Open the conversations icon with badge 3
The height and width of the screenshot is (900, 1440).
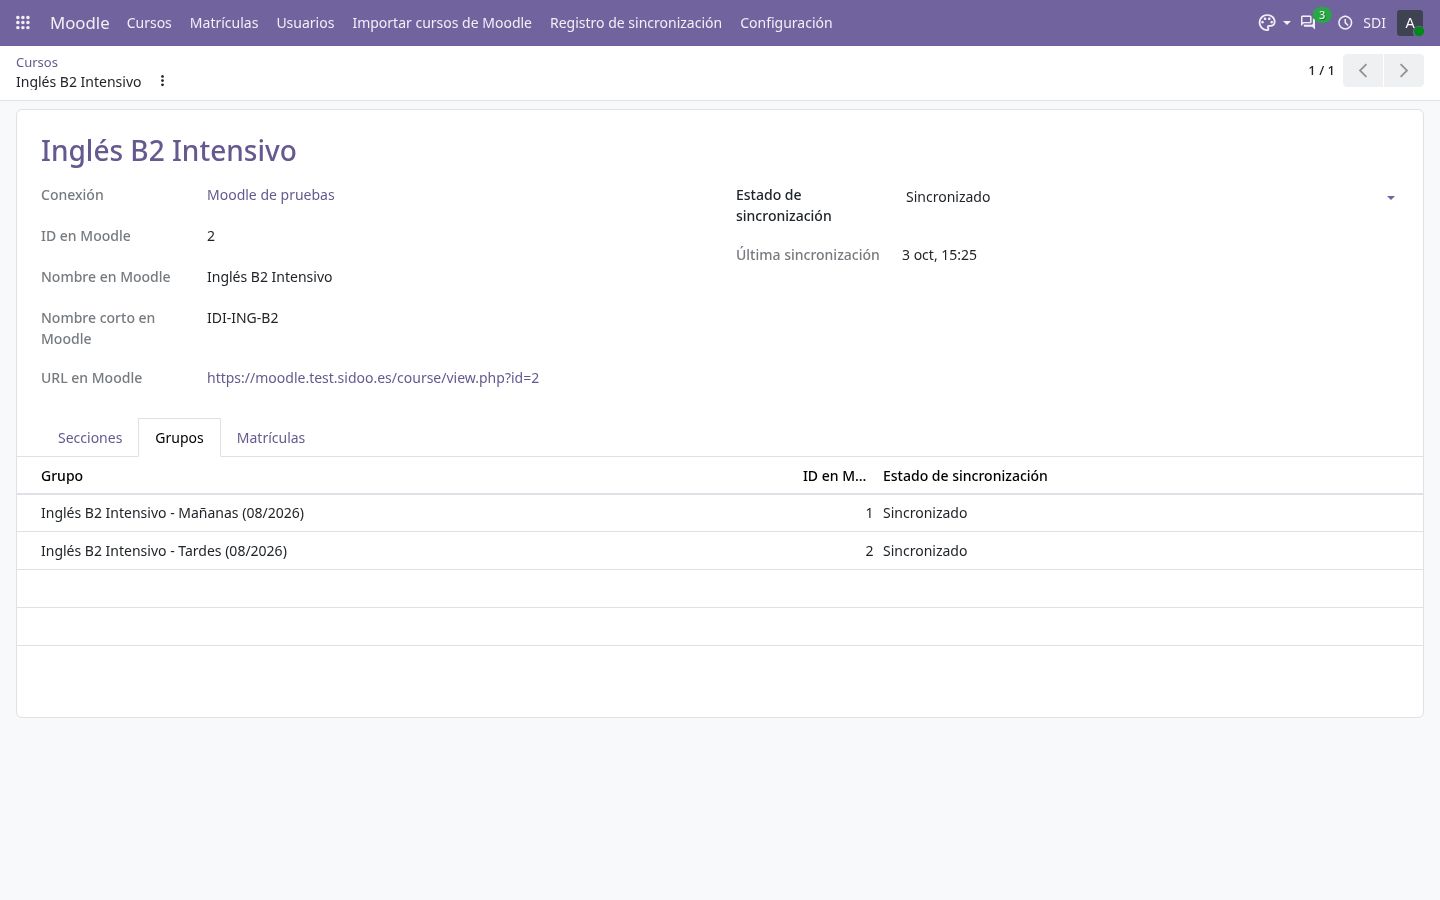point(1308,22)
